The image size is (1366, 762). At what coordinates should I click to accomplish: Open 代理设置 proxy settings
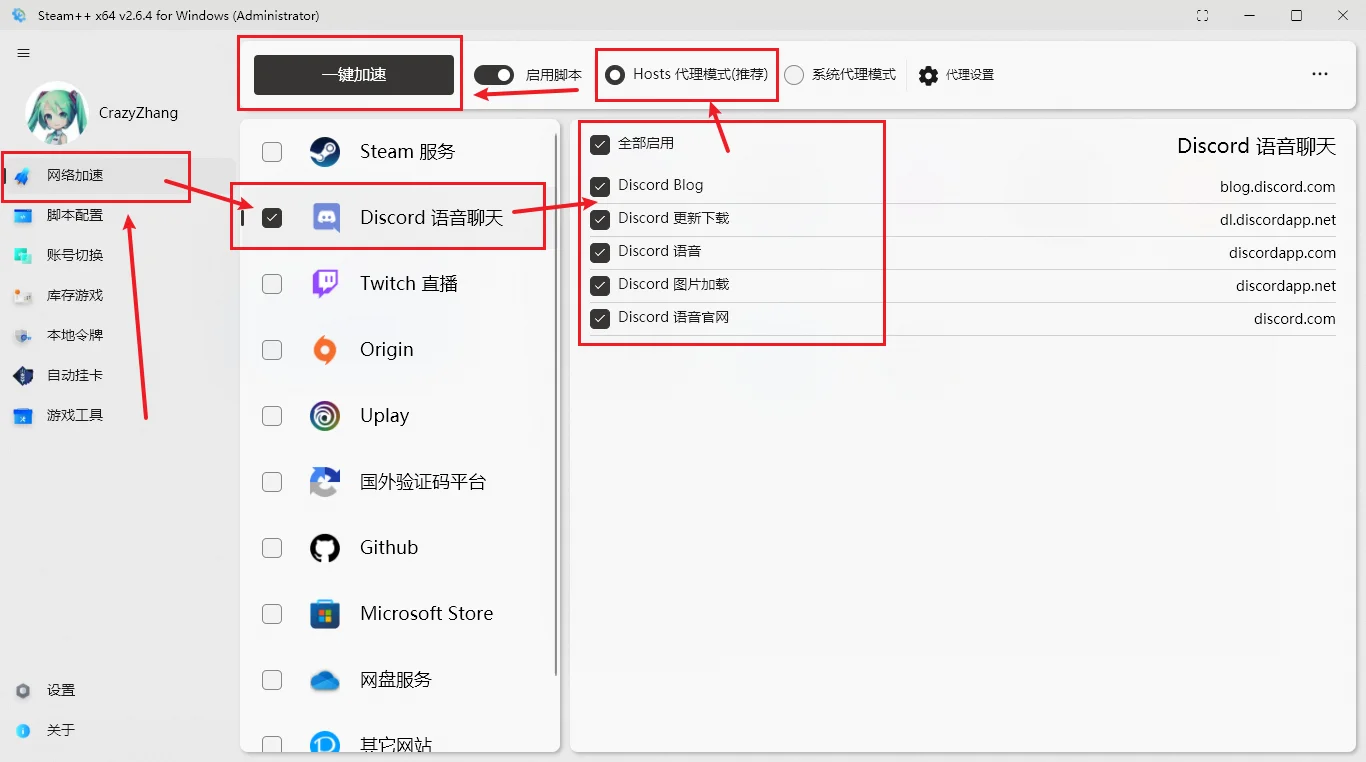click(956, 75)
